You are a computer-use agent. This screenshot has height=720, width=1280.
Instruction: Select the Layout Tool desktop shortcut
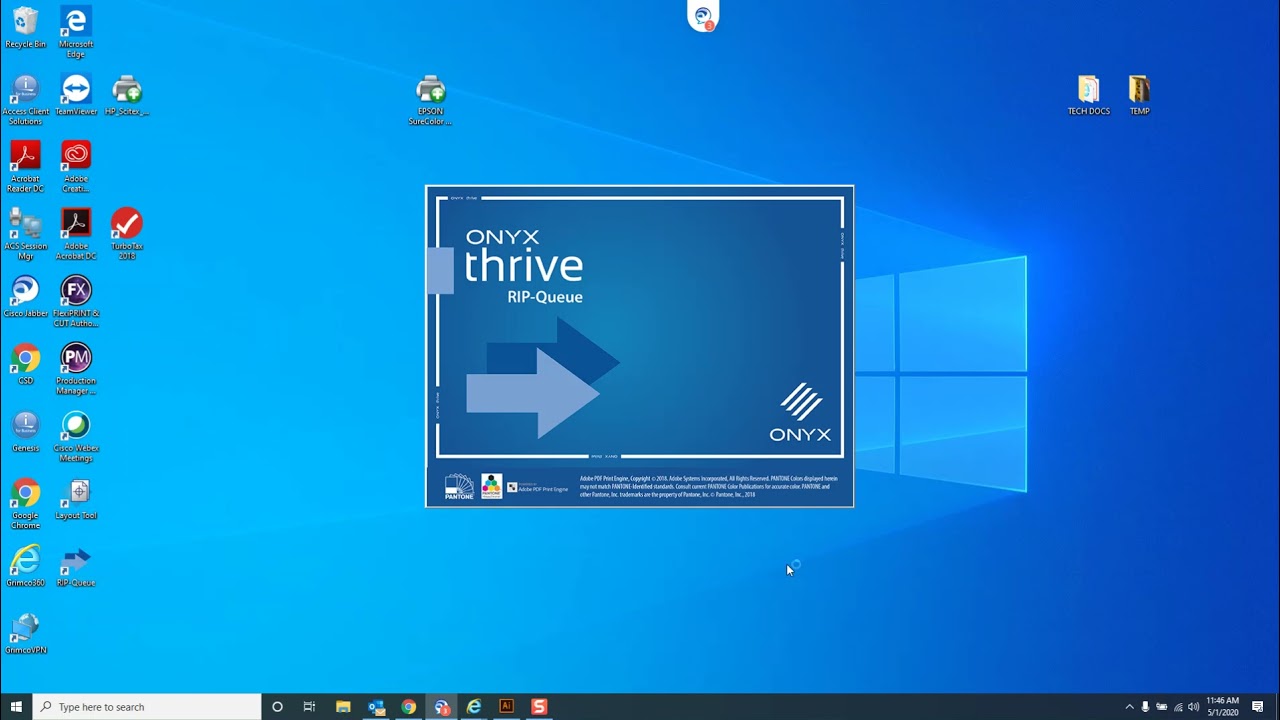(x=76, y=498)
